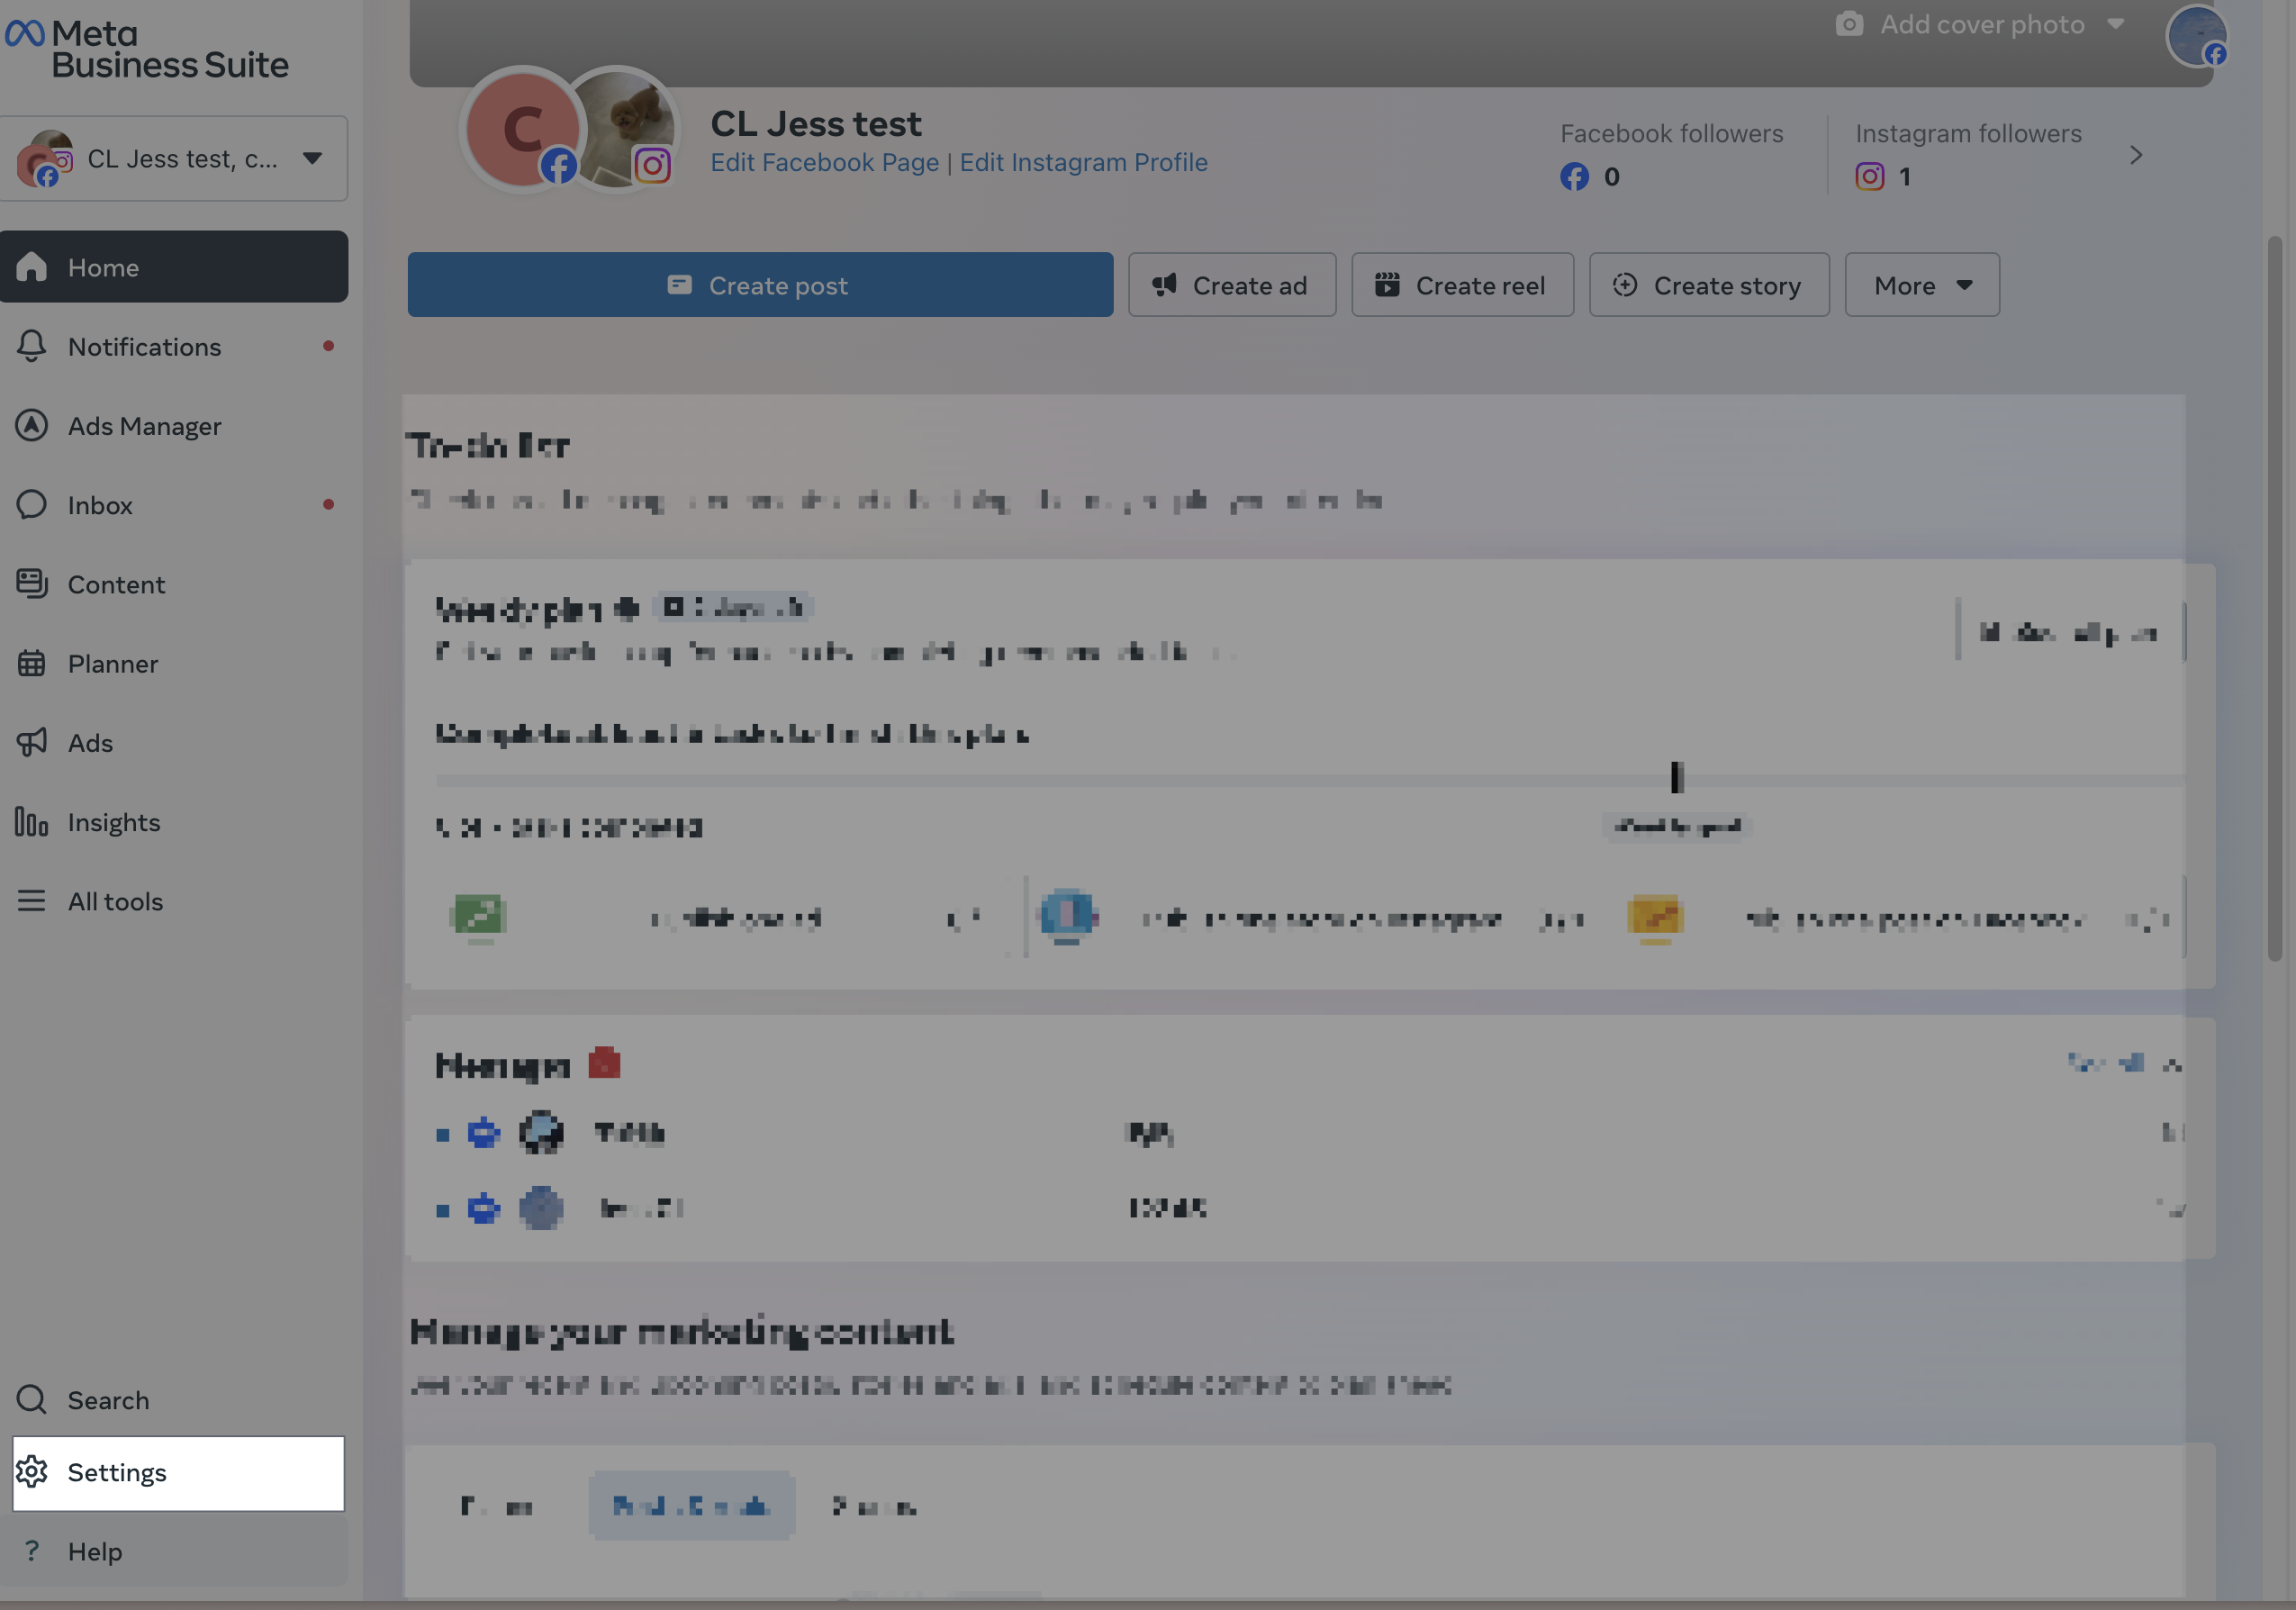The width and height of the screenshot is (2296, 1610).
Task: Click the Search magnifier icon
Action: (x=31, y=1399)
